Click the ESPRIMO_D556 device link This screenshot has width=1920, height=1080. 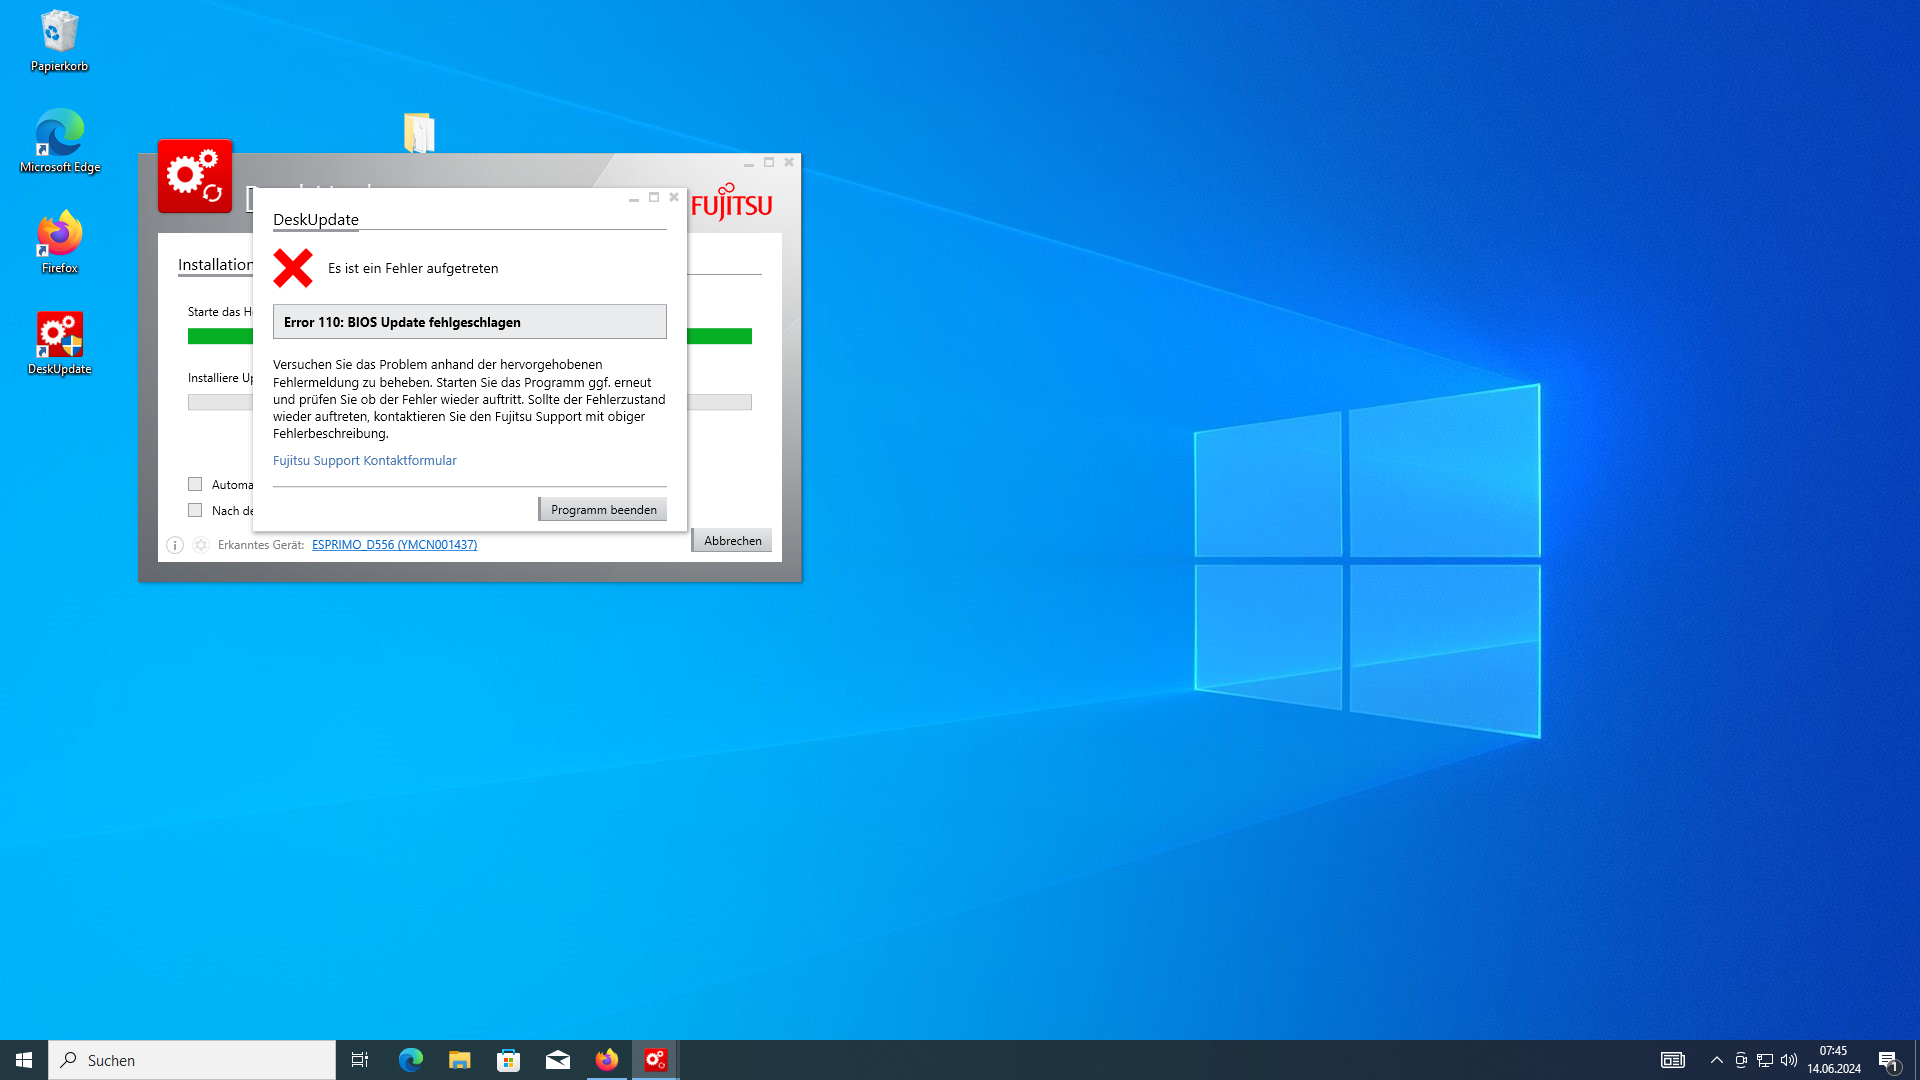point(394,545)
